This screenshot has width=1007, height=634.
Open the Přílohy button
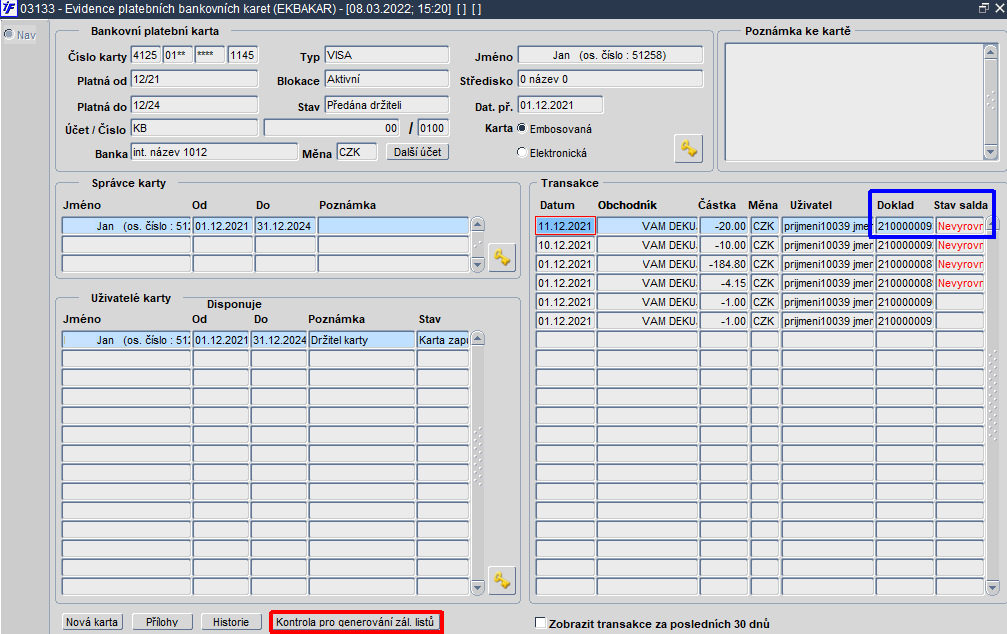(x=162, y=622)
